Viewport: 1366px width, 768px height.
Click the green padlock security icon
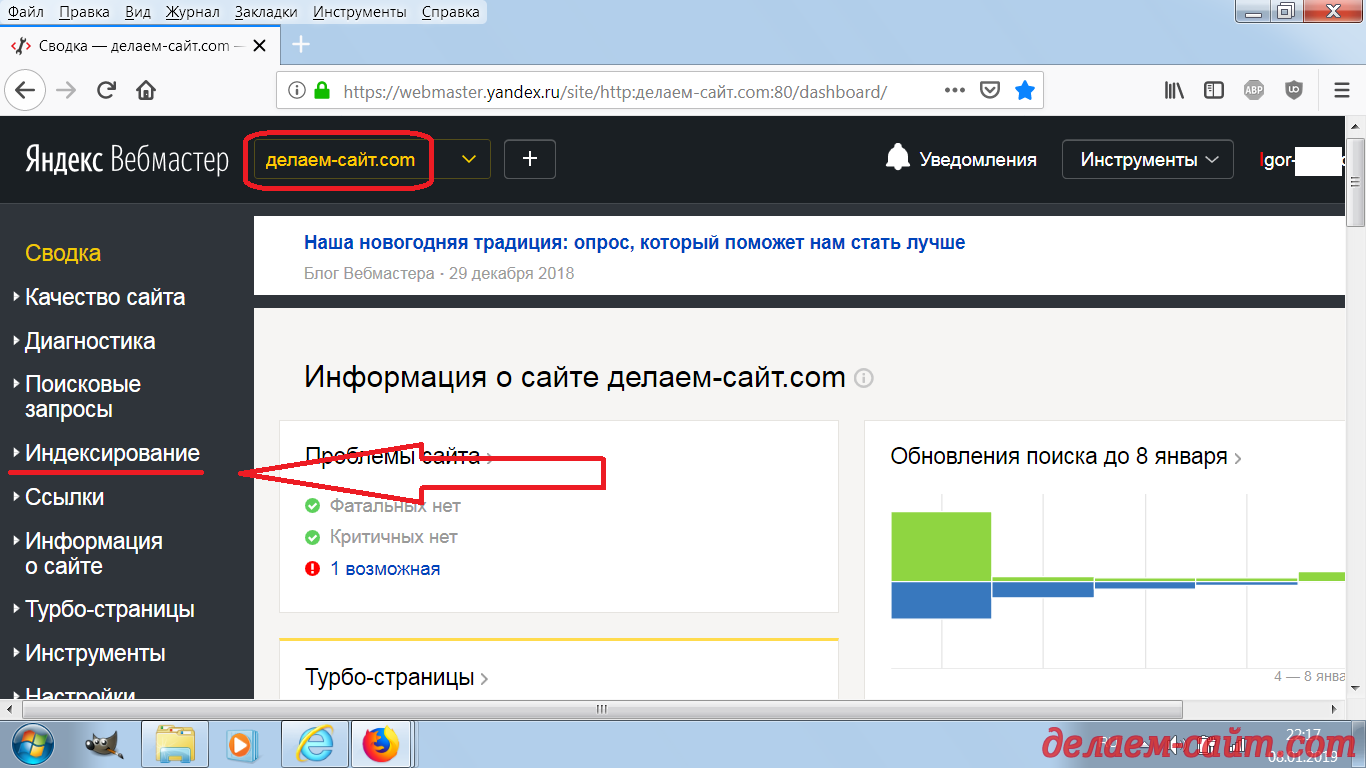pyautogui.click(x=321, y=91)
